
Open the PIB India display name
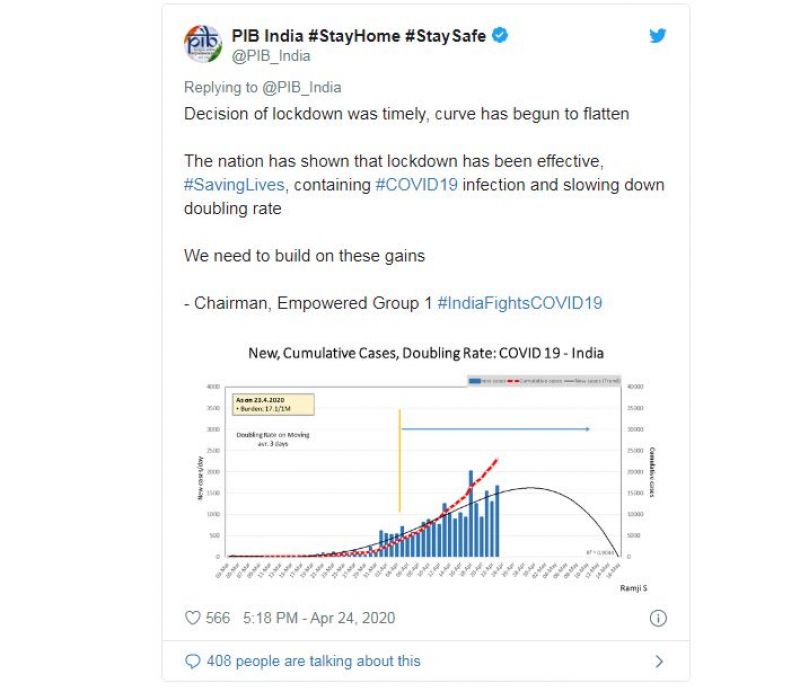[x=360, y=35]
